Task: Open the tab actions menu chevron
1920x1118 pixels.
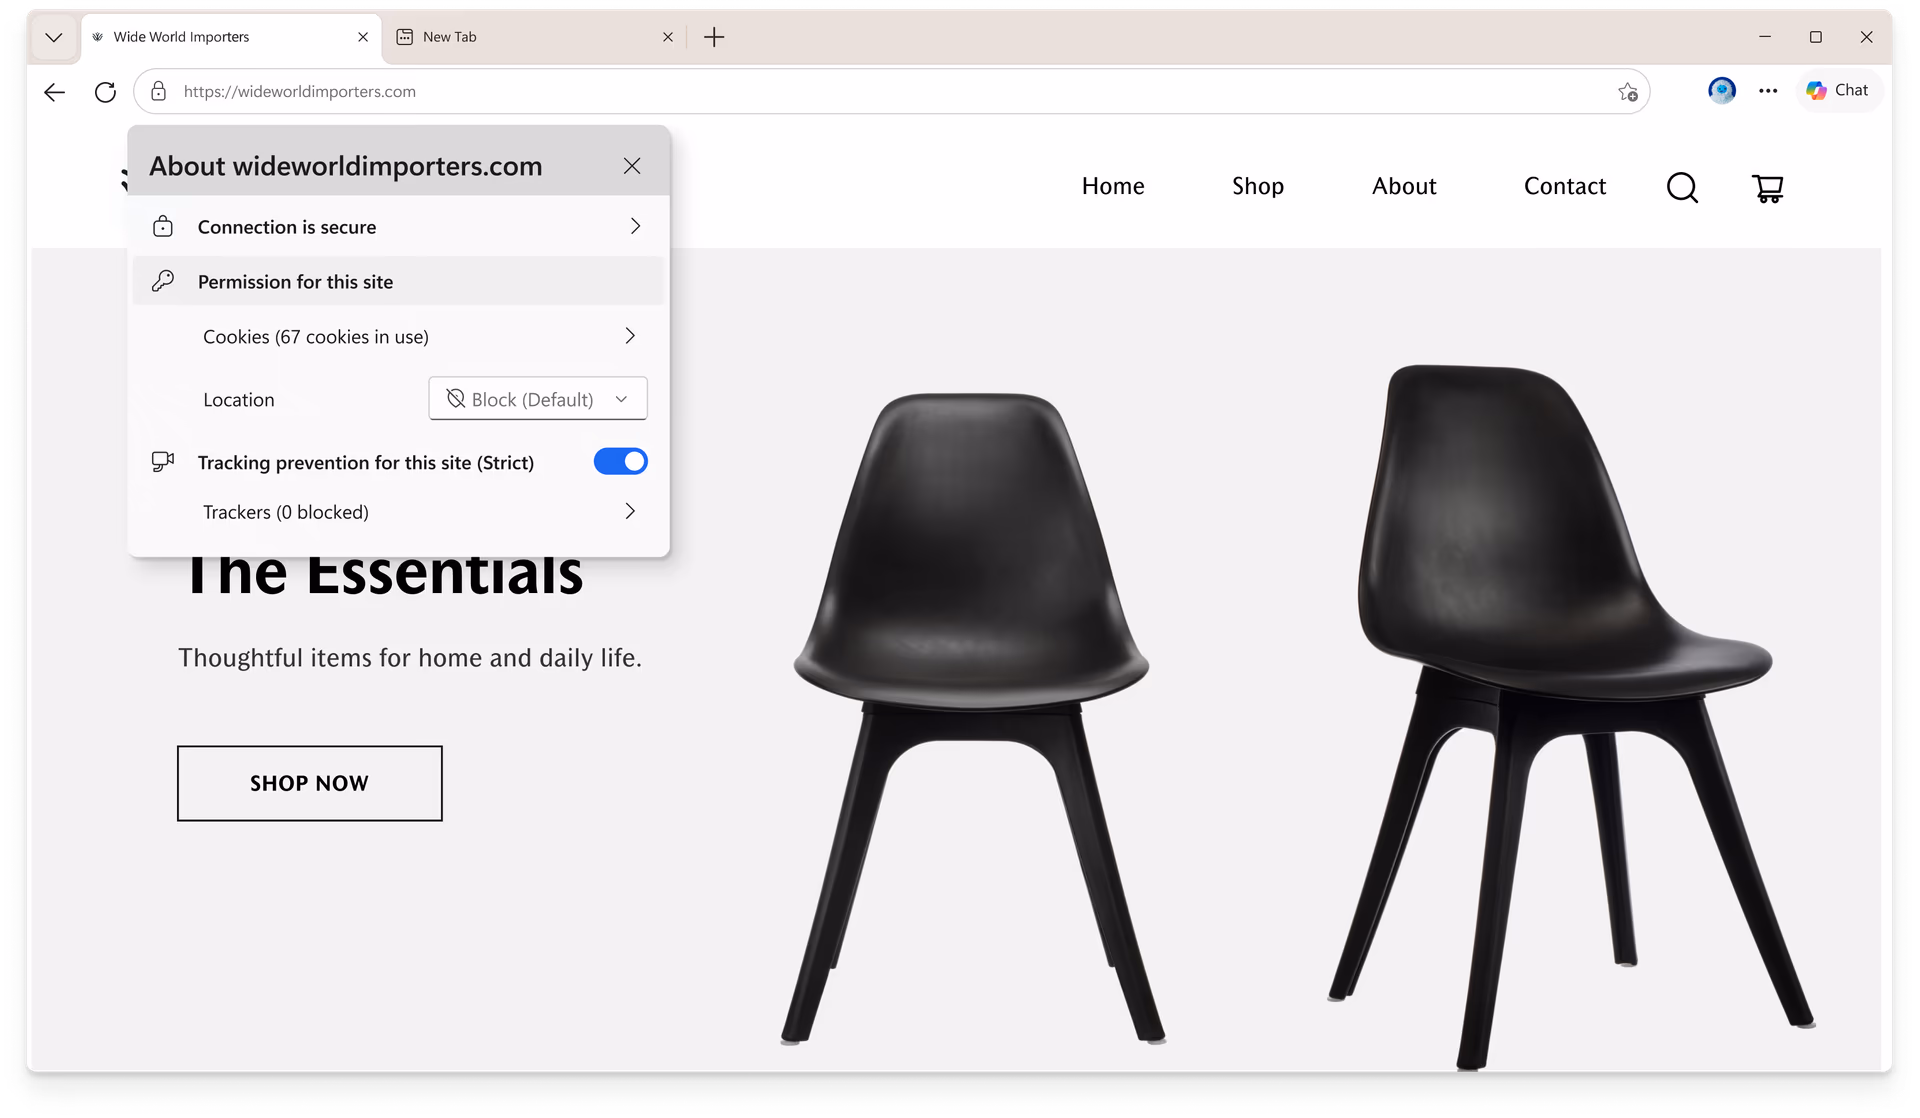Action: point(54,37)
